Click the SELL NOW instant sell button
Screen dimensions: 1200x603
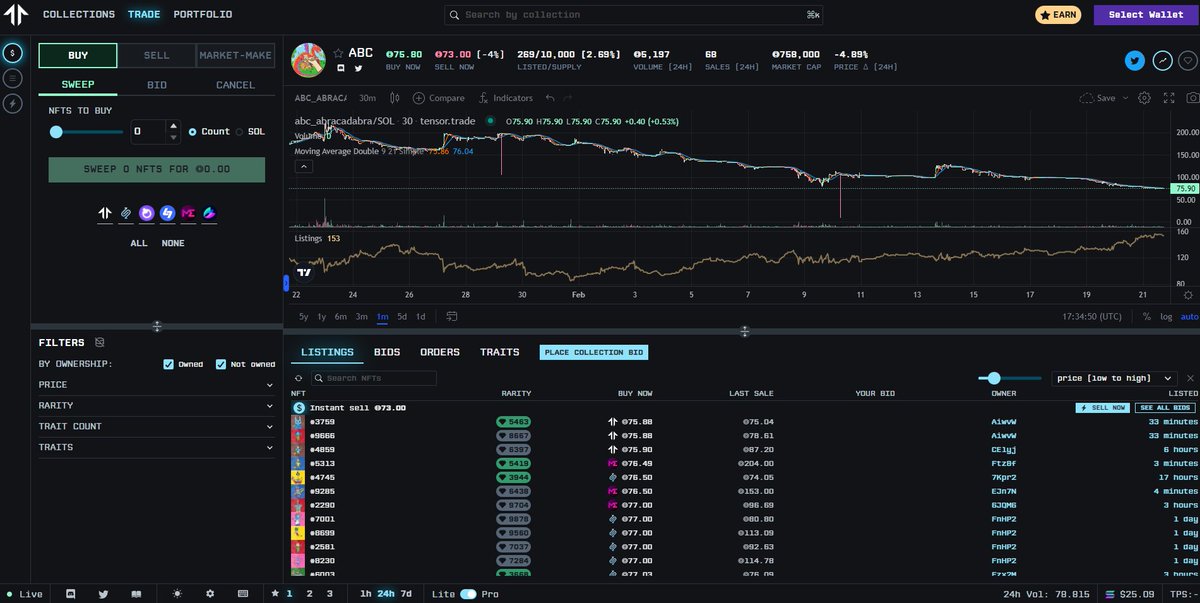pos(1103,408)
